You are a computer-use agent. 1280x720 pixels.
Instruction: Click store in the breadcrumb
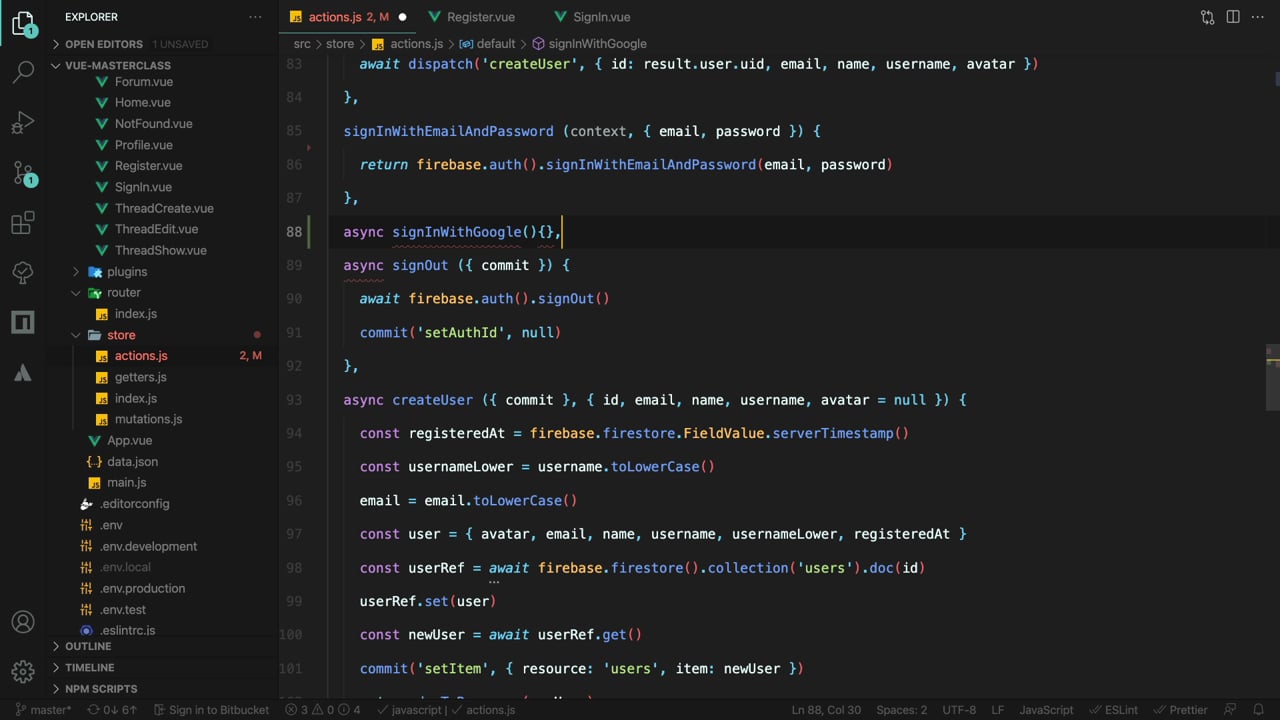click(340, 44)
